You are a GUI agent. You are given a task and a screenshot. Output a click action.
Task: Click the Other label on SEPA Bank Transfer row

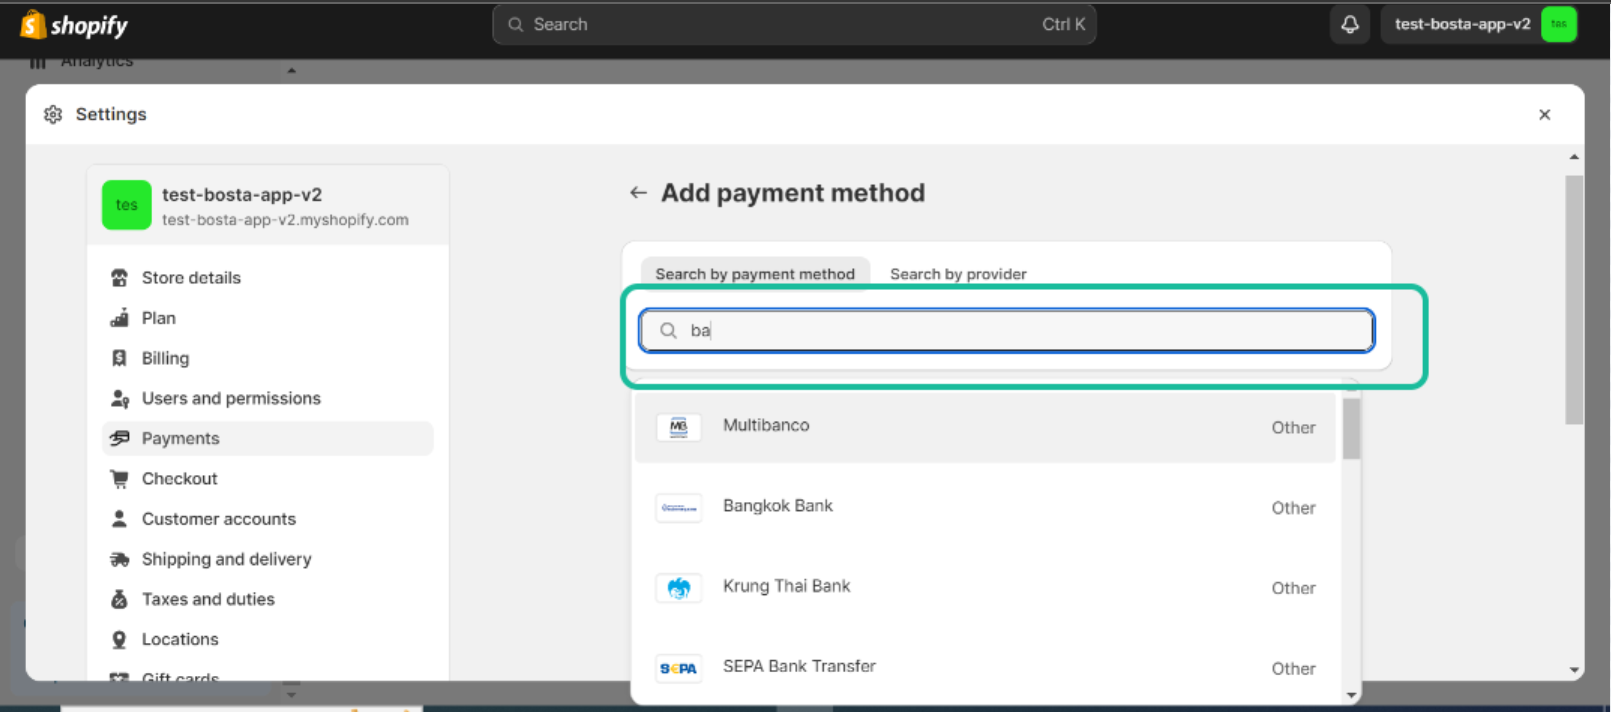tap(1293, 669)
